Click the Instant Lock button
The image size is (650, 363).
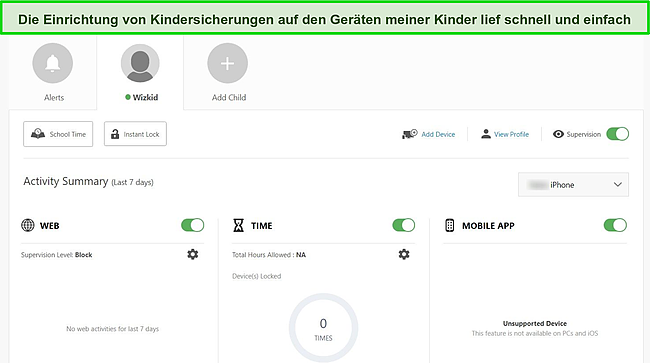pos(135,134)
